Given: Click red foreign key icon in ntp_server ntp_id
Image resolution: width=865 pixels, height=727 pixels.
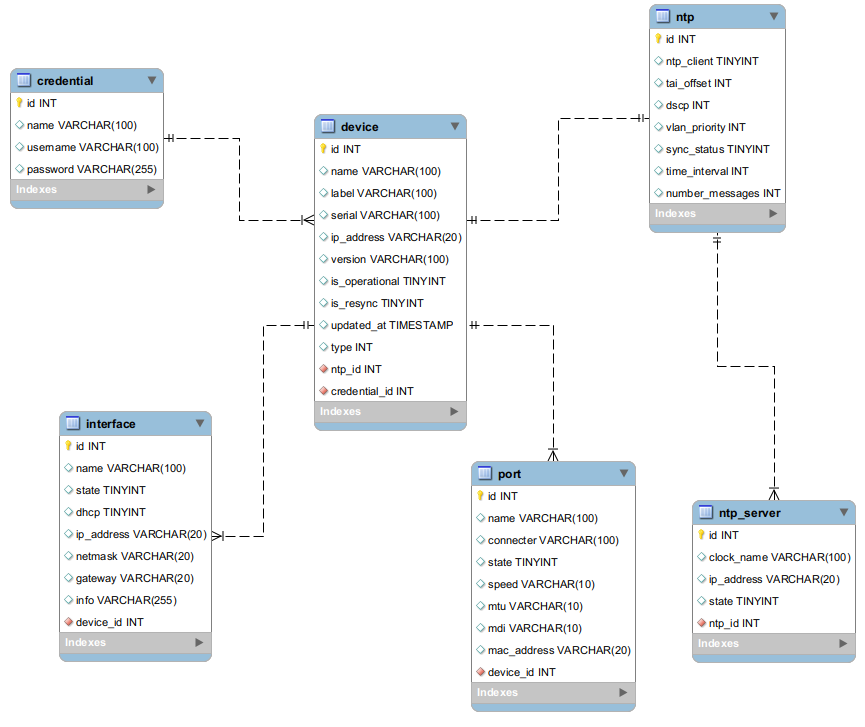Looking at the screenshot, I should coord(702,623).
